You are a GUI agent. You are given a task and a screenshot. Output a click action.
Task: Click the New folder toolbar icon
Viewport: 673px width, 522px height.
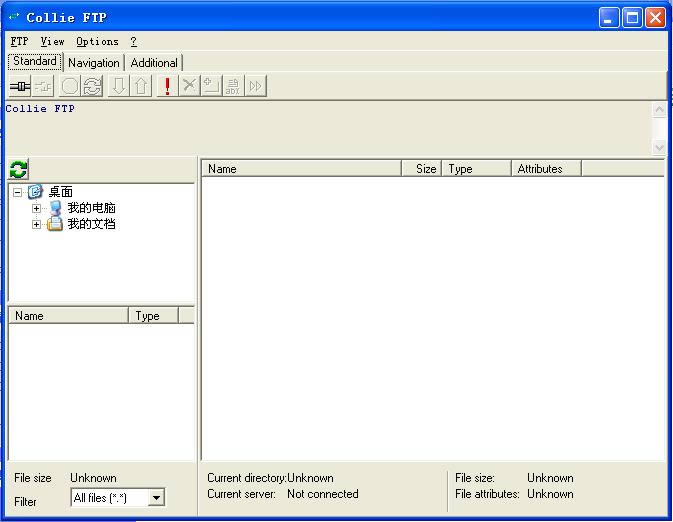211,86
